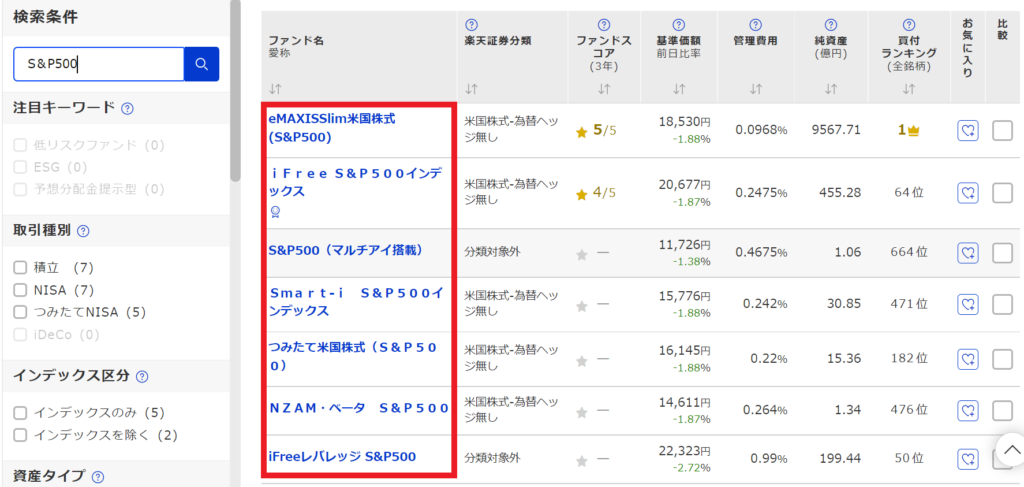
Task: Click the sidebar vertical scrollbar thumb
Action: 235,91
